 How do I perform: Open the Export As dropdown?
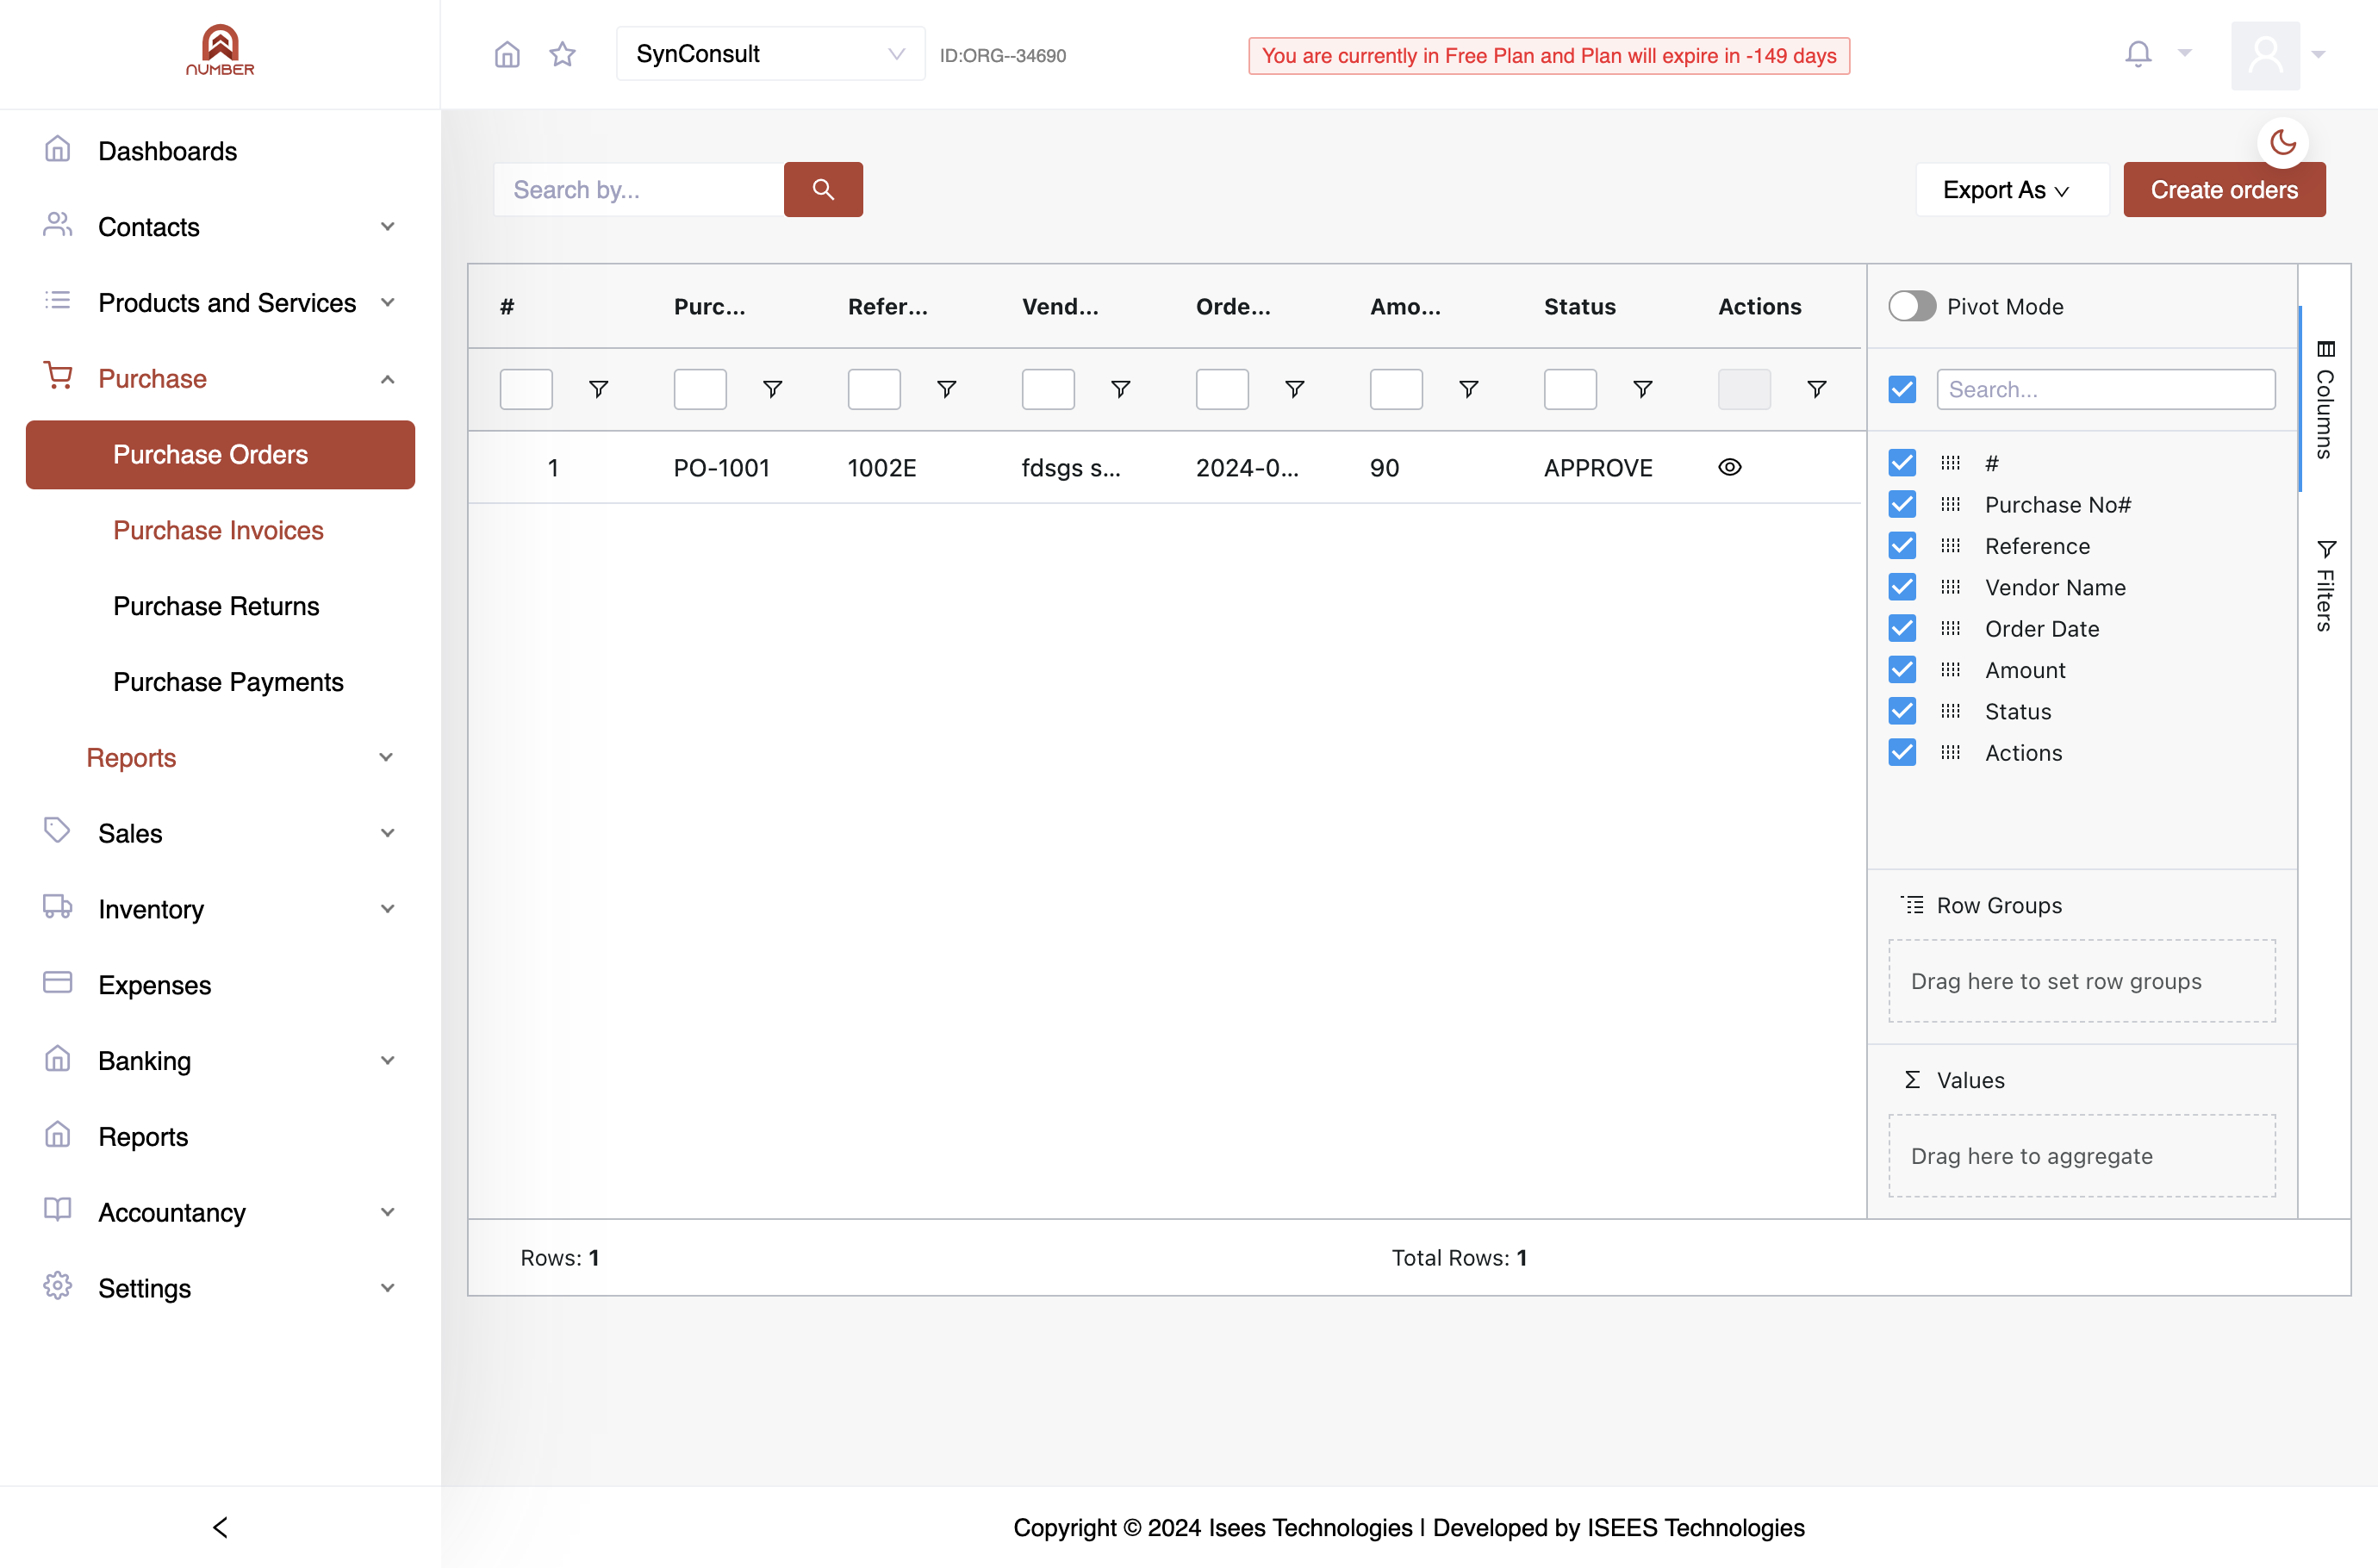point(2011,189)
